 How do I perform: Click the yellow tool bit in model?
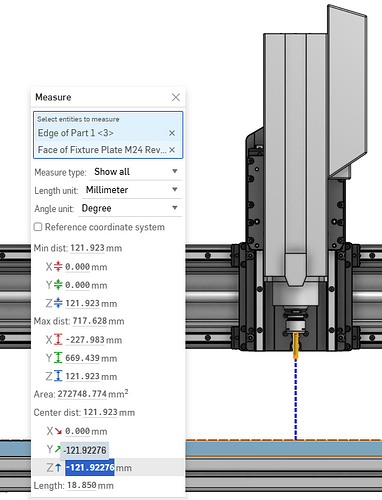click(x=296, y=345)
